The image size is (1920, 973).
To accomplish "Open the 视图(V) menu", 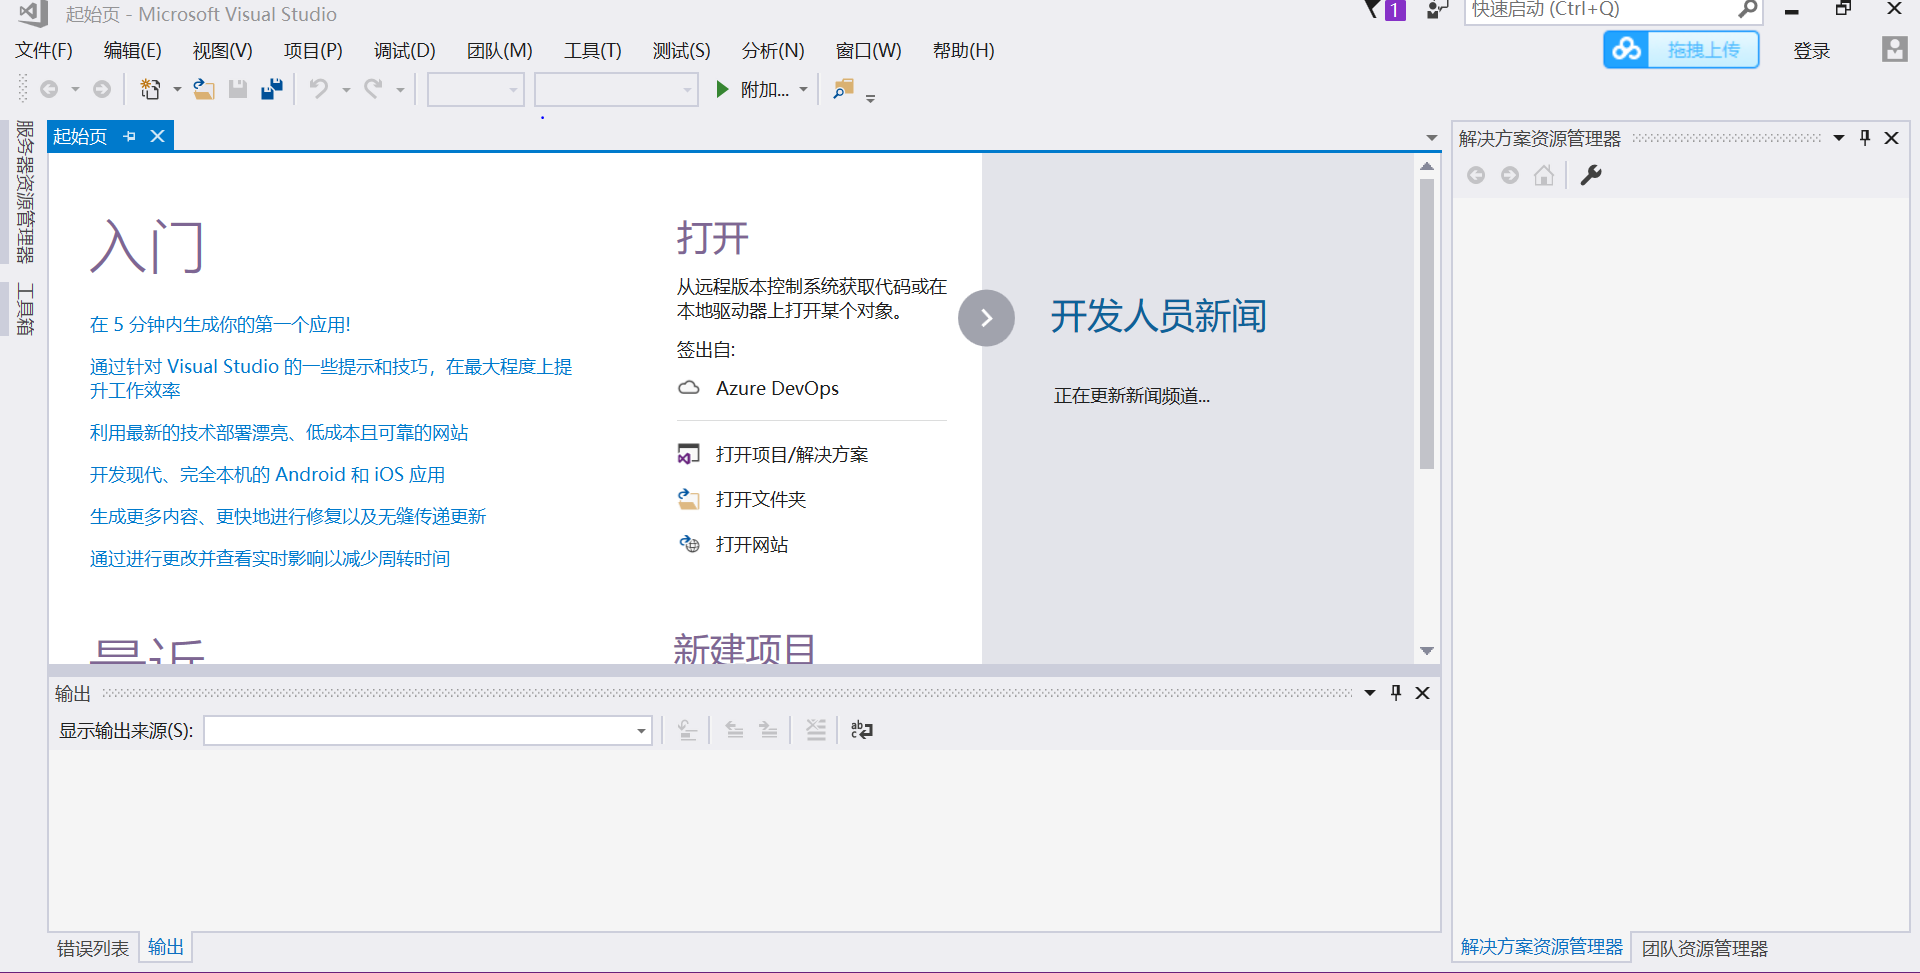I will (x=223, y=51).
